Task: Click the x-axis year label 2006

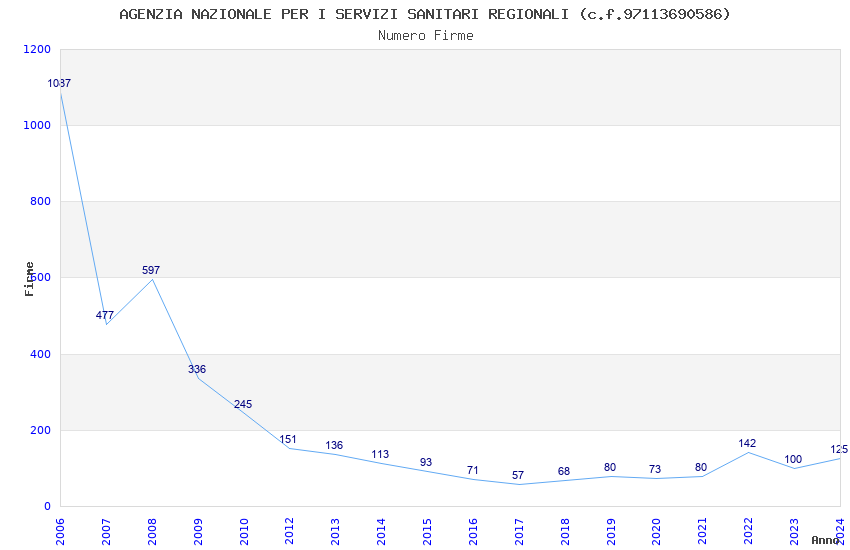Action: (x=60, y=532)
